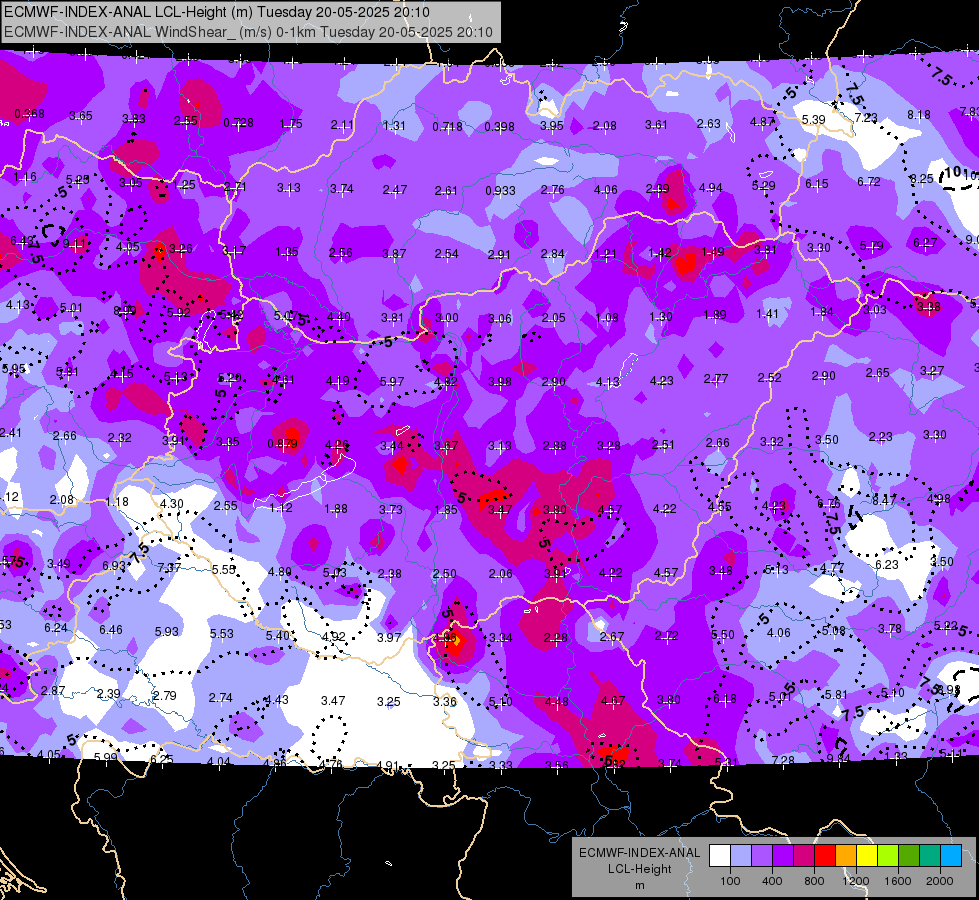Screen dimensions: 979x900
Task: Click the grid value 0.718
Action: (x=448, y=127)
